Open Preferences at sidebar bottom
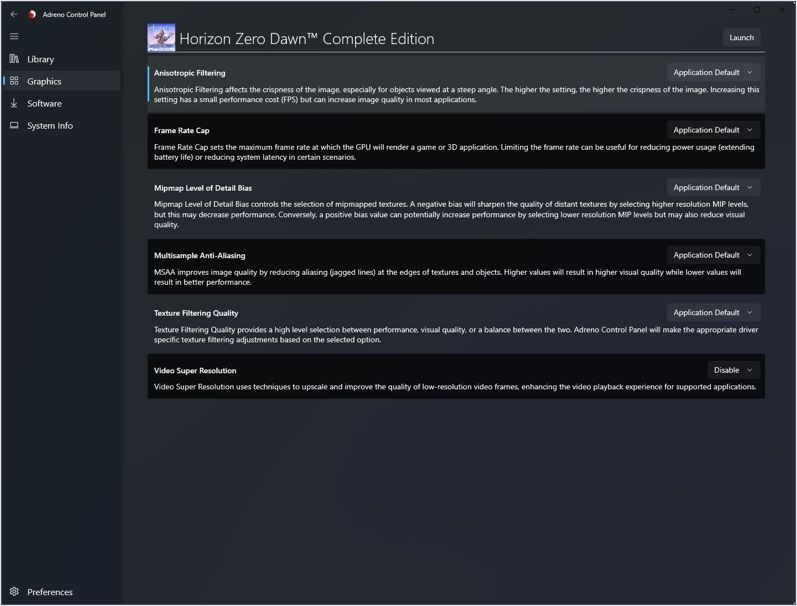Viewport: 797px width, 606px height. pos(61,592)
